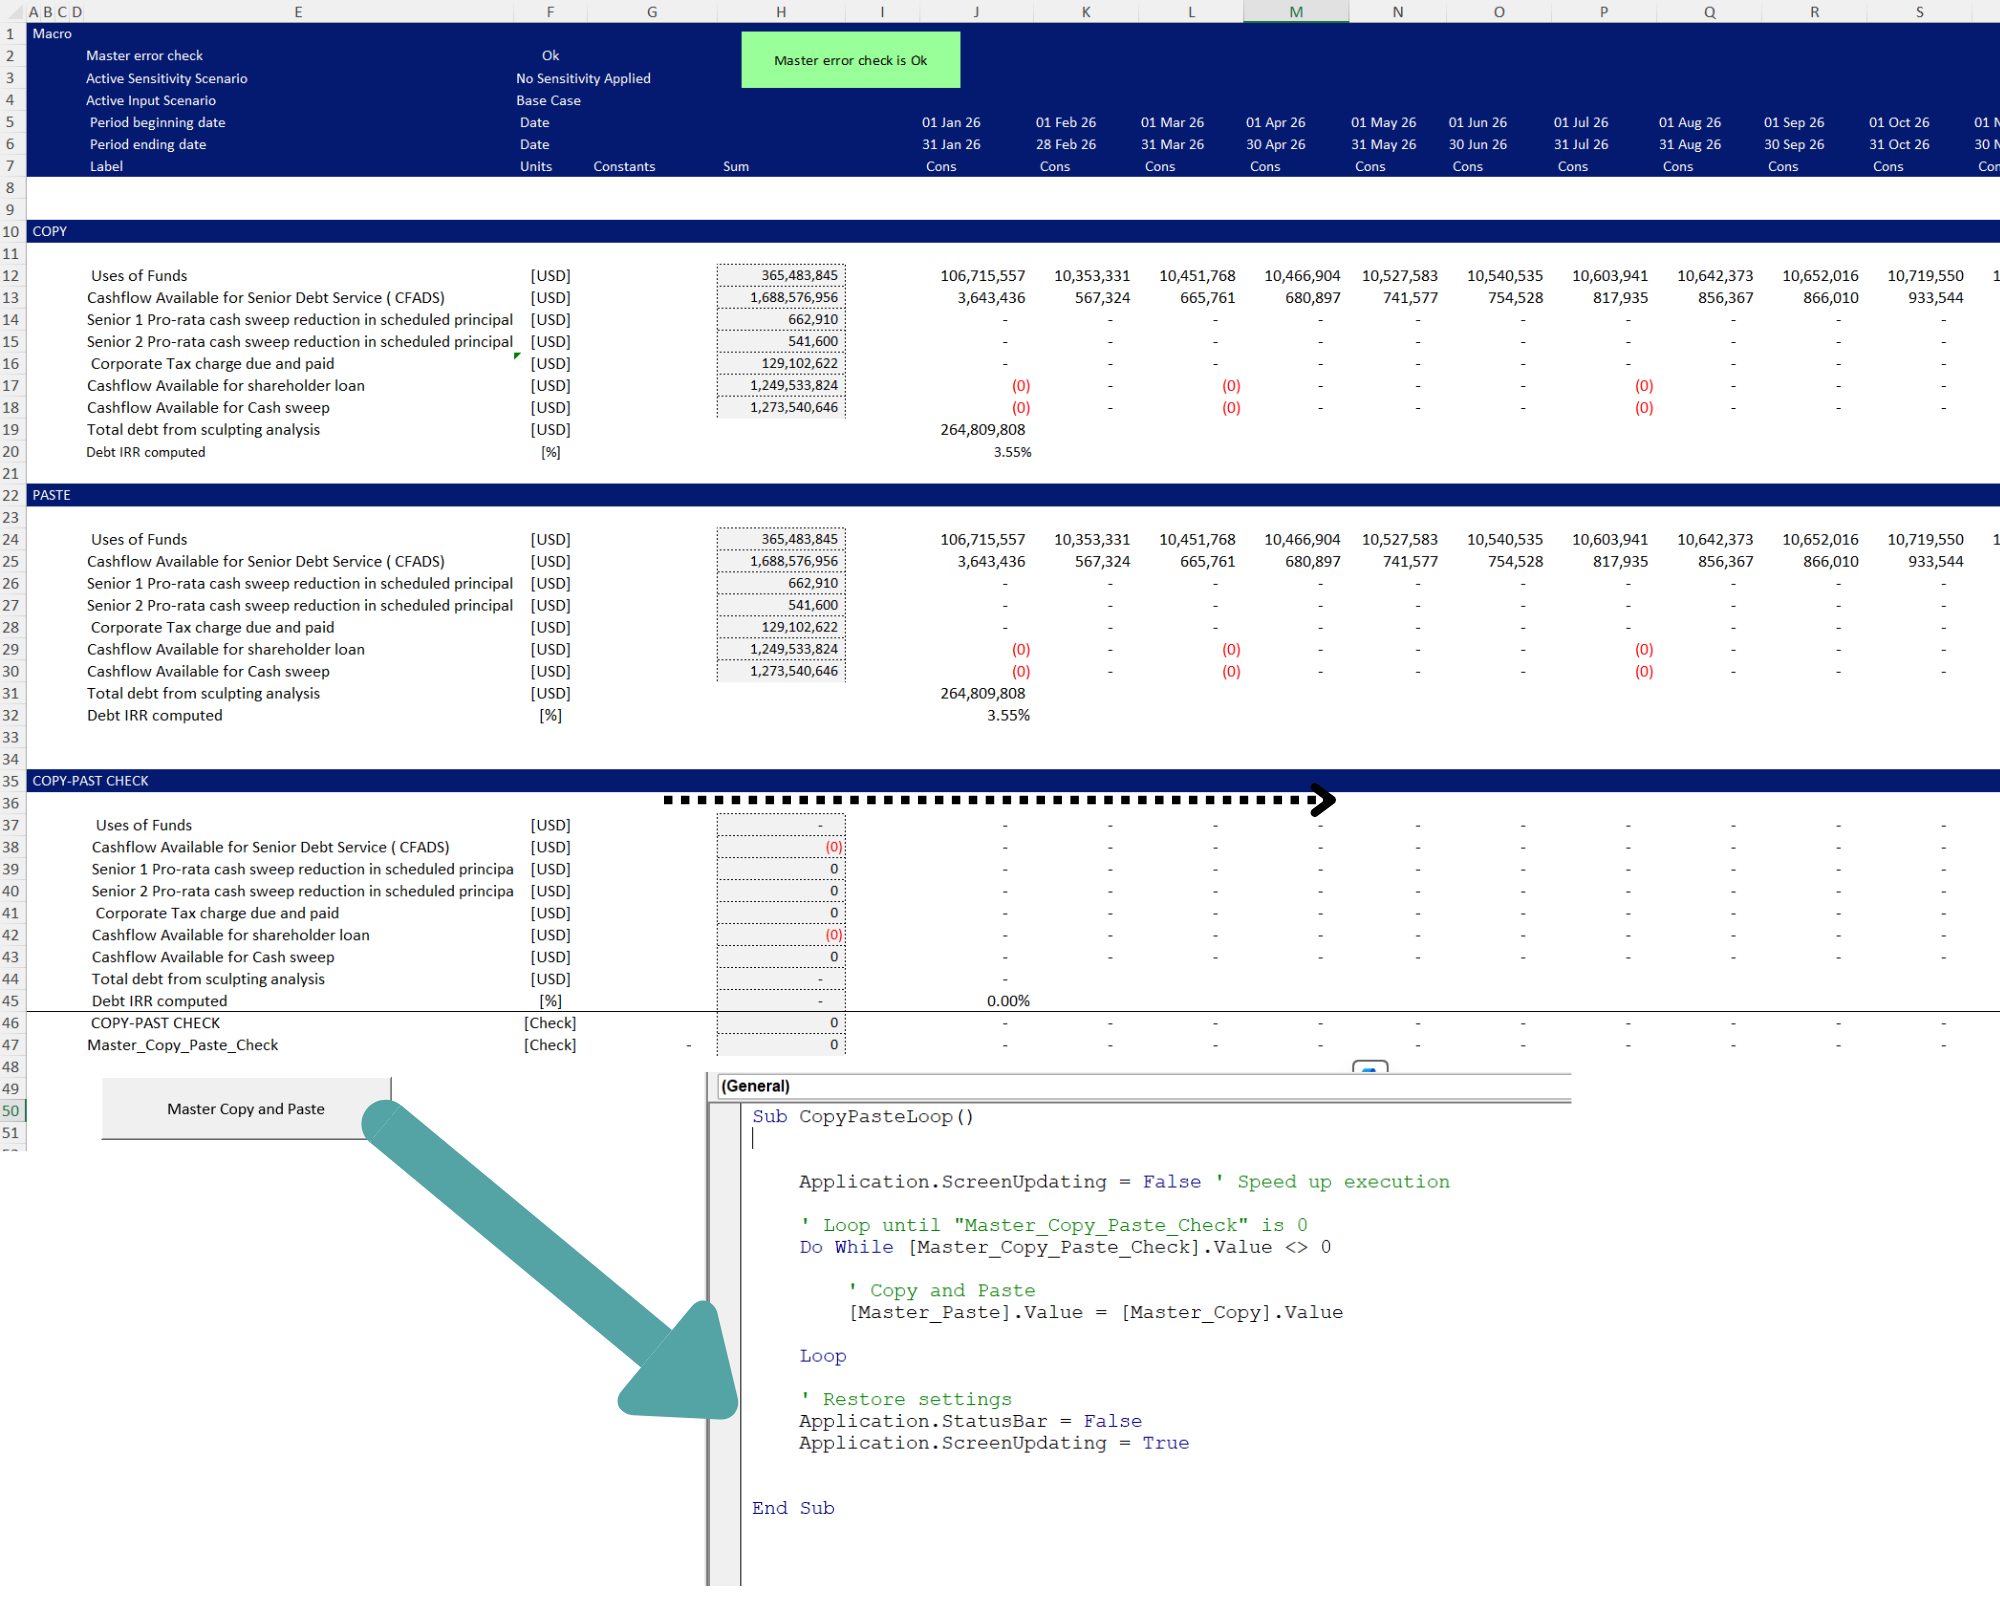Click the Base Case scenario cell
2000x1600 pixels.
(548, 100)
